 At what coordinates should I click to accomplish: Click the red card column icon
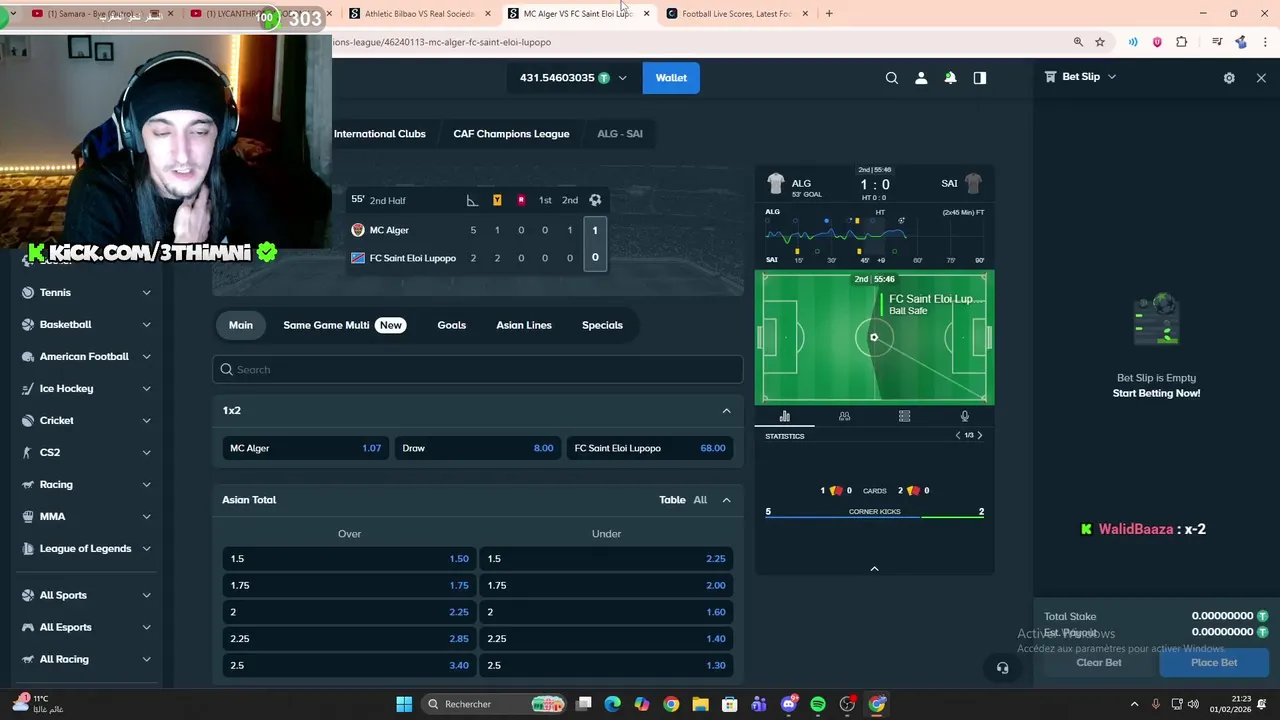click(x=521, y=200)
